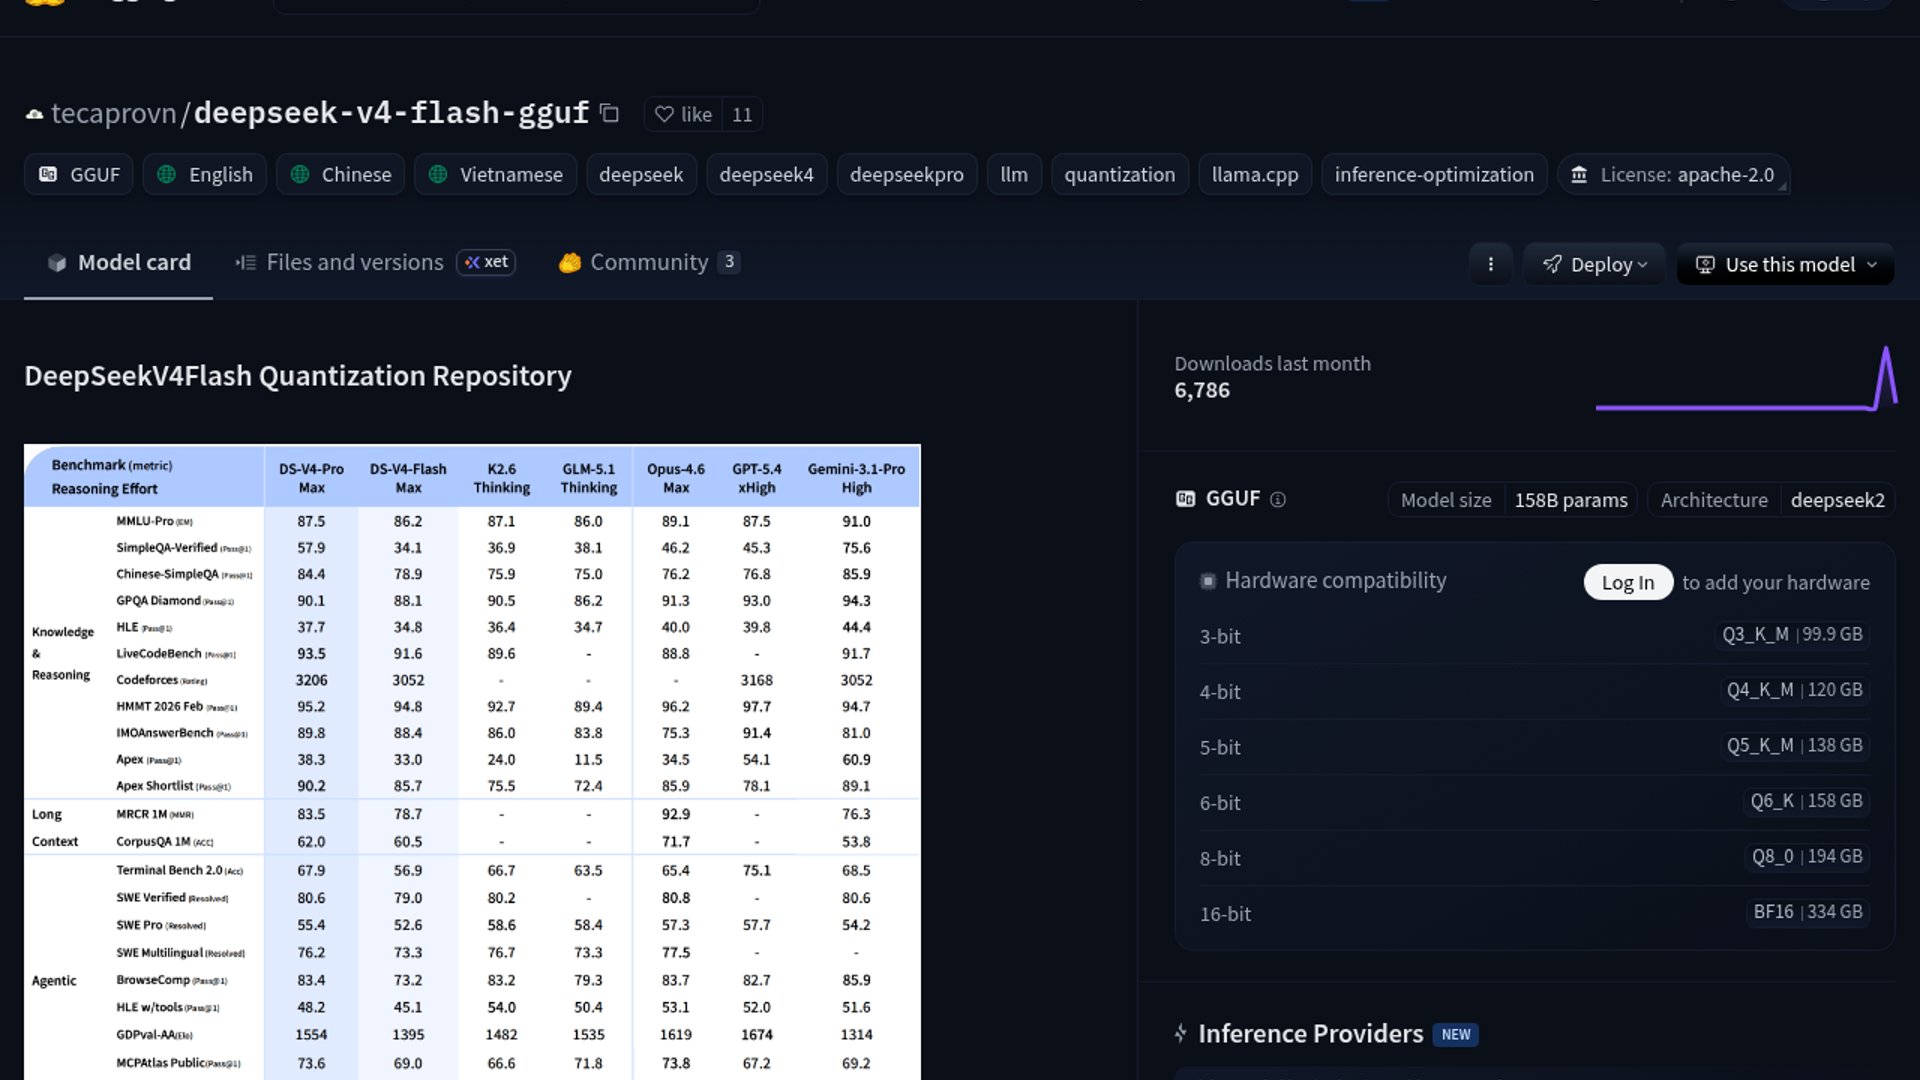Click the Hardware compatibility chip icon

(1208, 582)
